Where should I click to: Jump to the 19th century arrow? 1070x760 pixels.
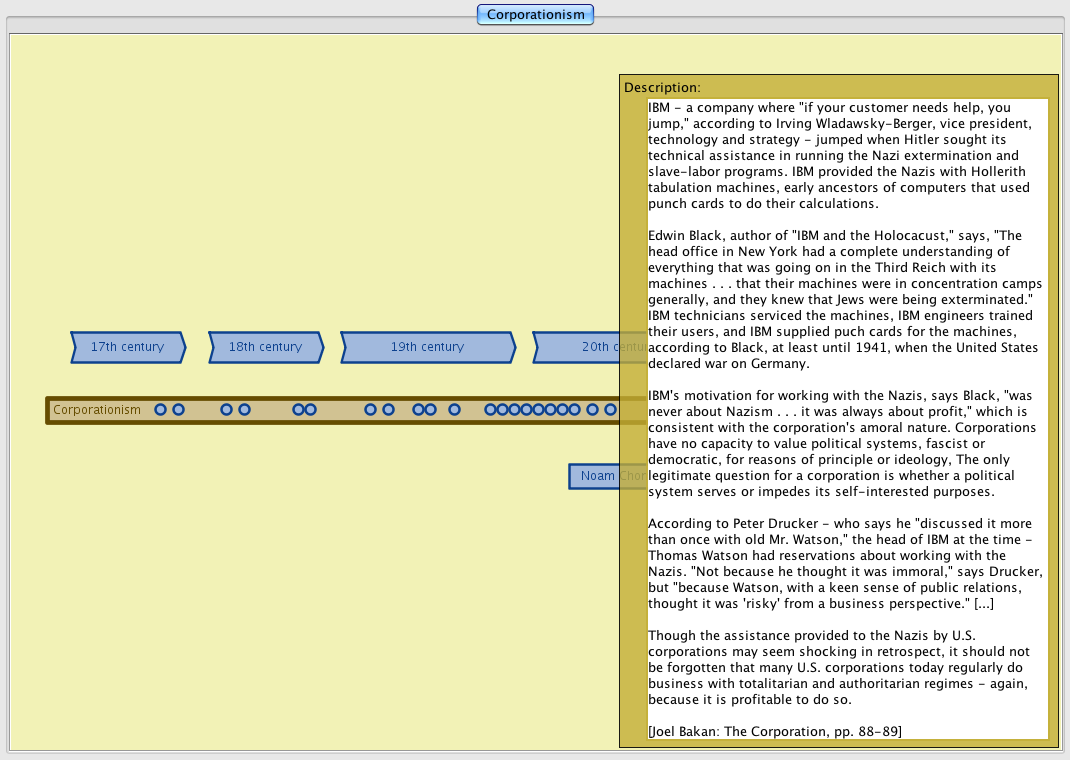click(427, 347)
